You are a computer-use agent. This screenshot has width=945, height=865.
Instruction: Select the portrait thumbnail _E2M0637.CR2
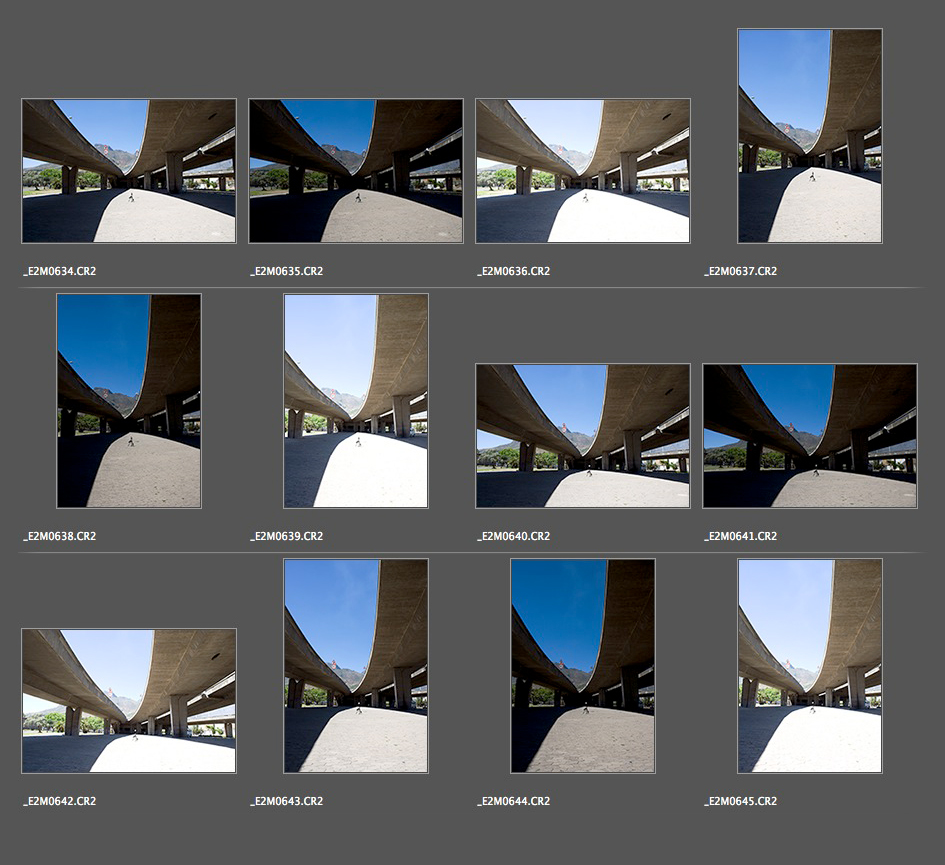coord(810,136)
